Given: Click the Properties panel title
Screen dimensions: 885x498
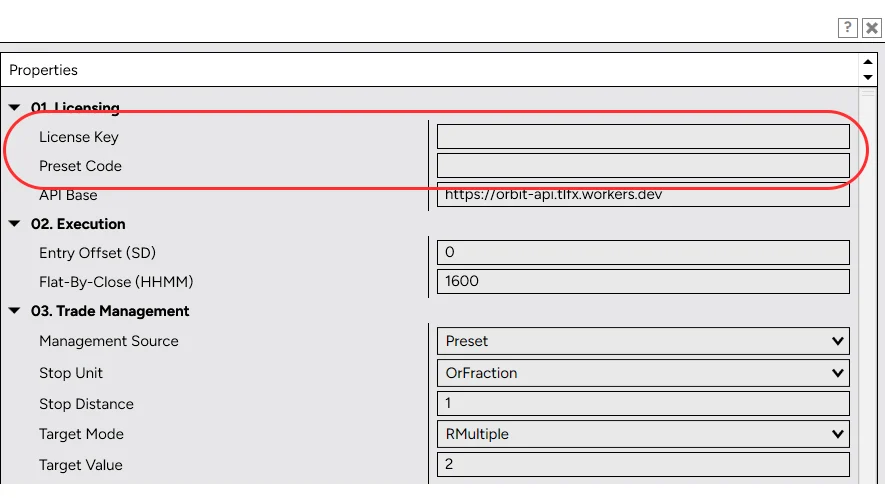Looking at the screenshot, I should [x=43, y=70].
